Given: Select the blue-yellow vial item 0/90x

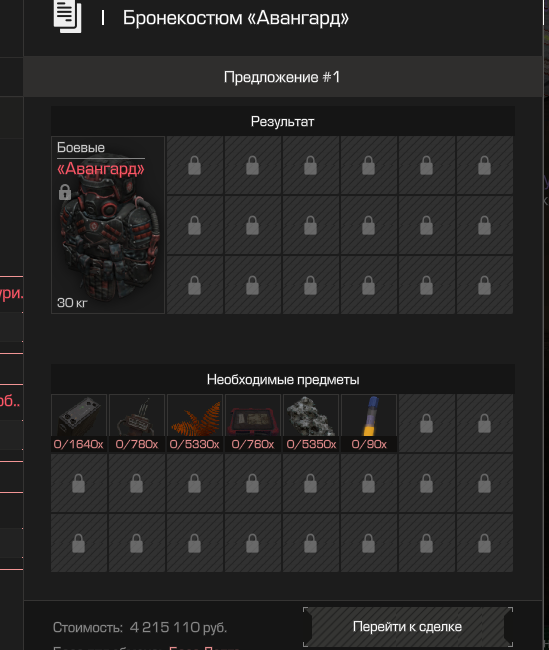Looking at the screenshot, I should pyautogui.click(x=369, y=423).
